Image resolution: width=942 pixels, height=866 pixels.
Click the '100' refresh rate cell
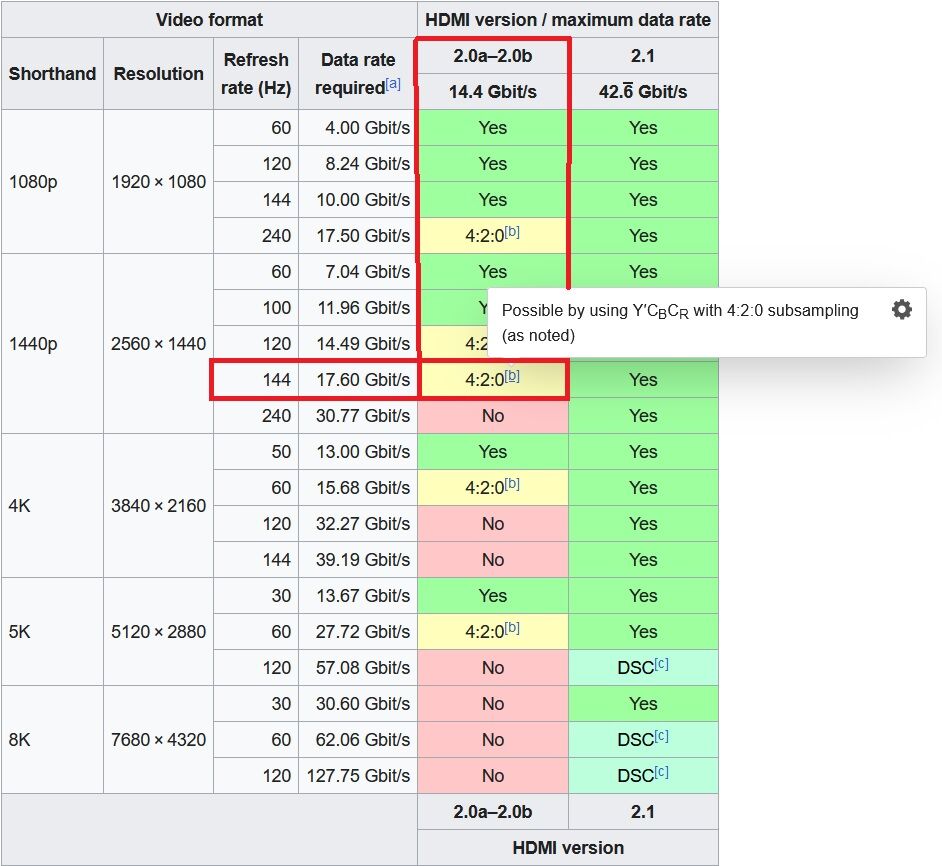tap(256, 308)
